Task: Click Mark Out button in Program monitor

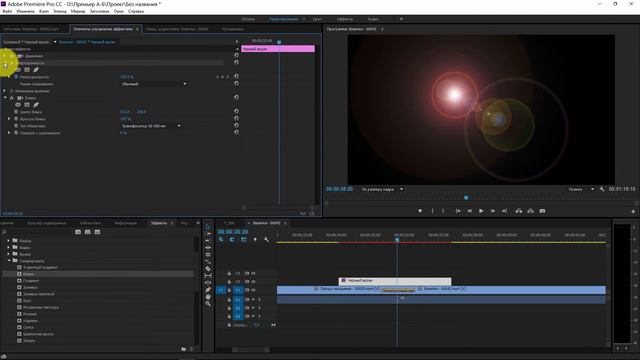Action: tap(443, 211)
